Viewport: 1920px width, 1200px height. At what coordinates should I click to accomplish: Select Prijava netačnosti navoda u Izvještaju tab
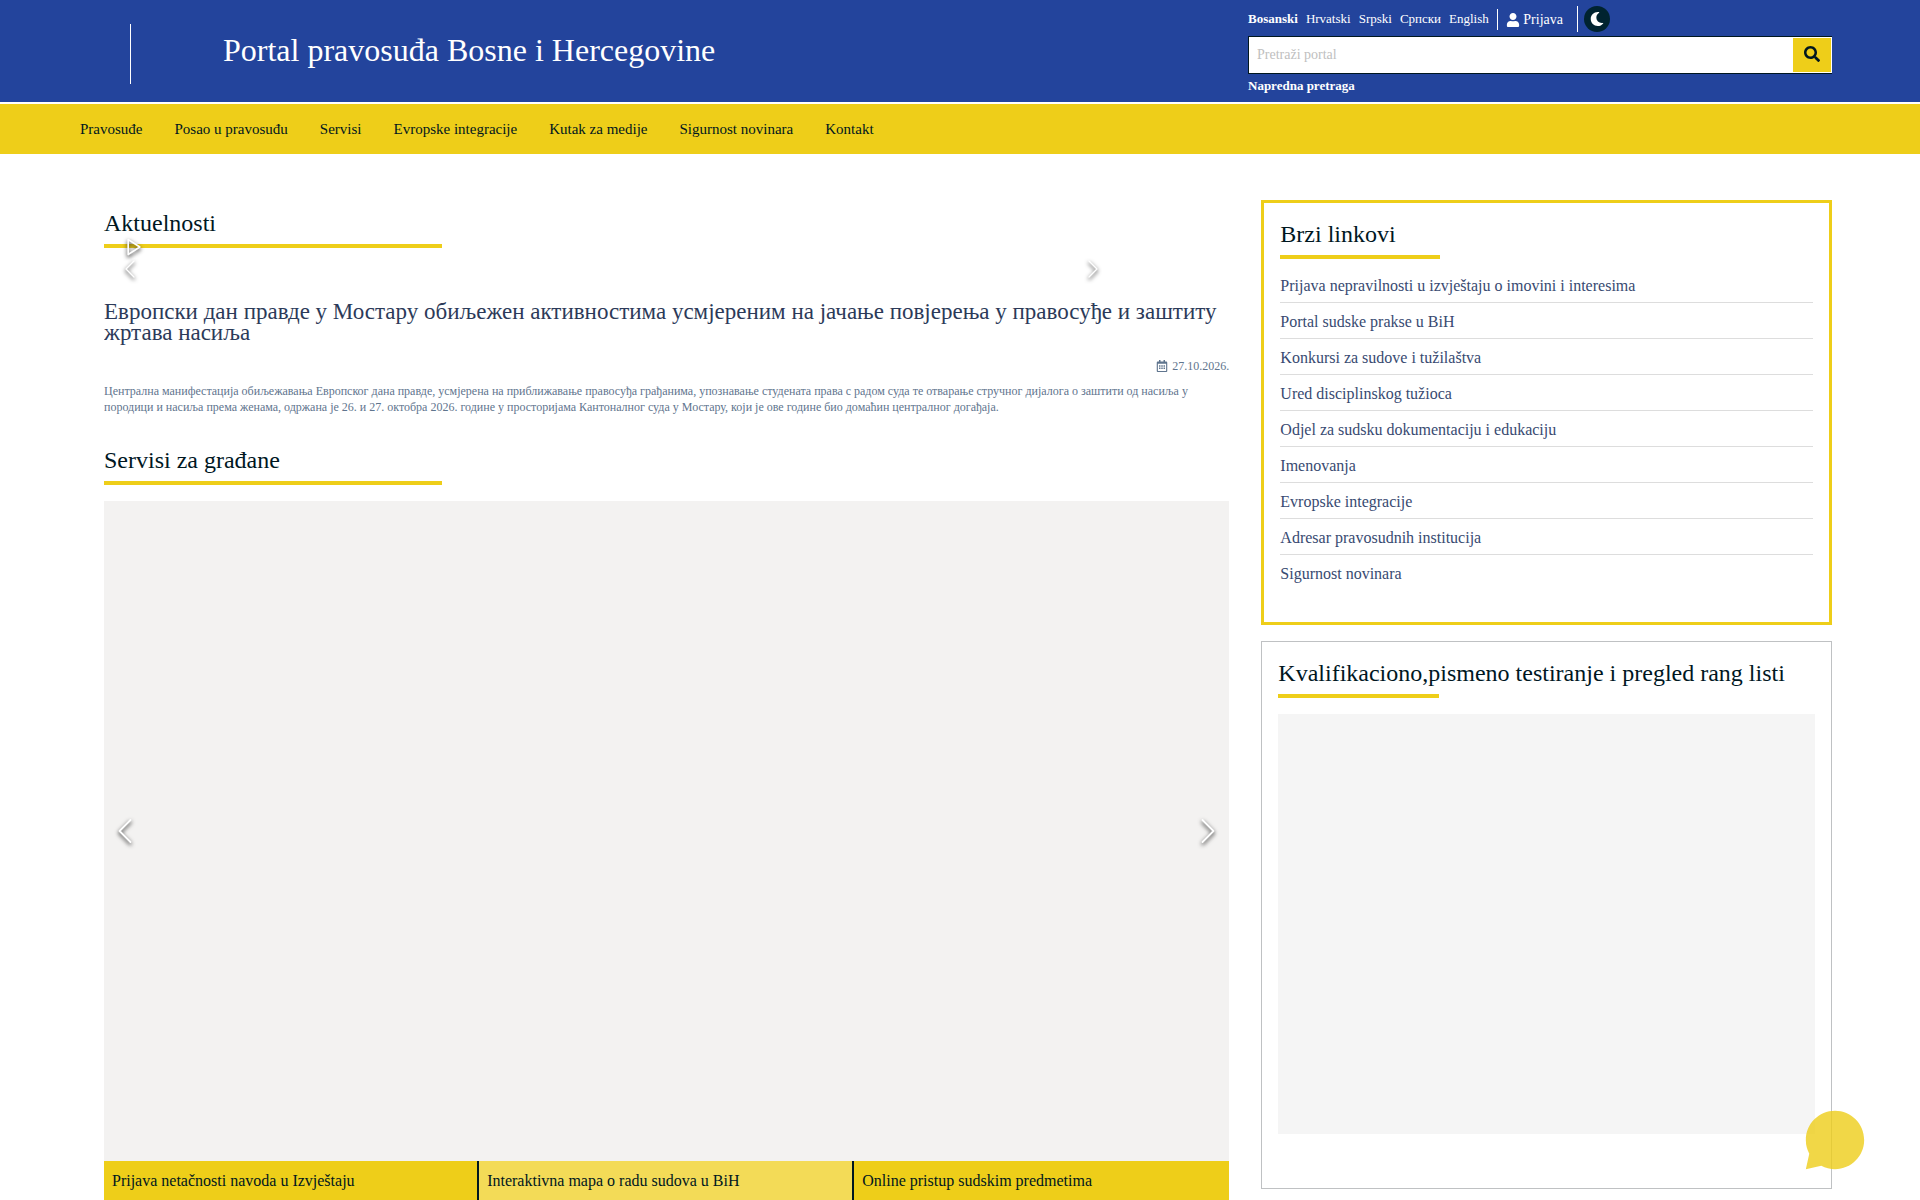[290, 1181]
